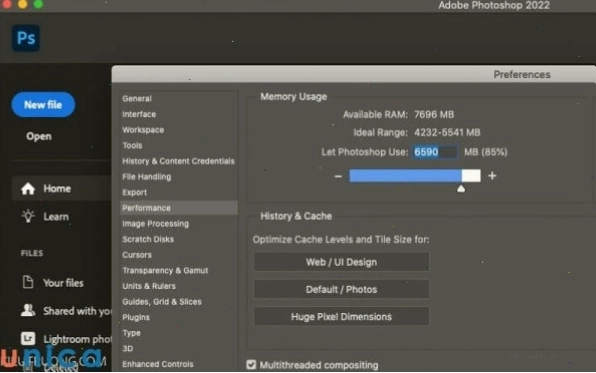Viewport: 596px width, 373px height.
Task: Open Type preferences
Action: tap(131, 333)
